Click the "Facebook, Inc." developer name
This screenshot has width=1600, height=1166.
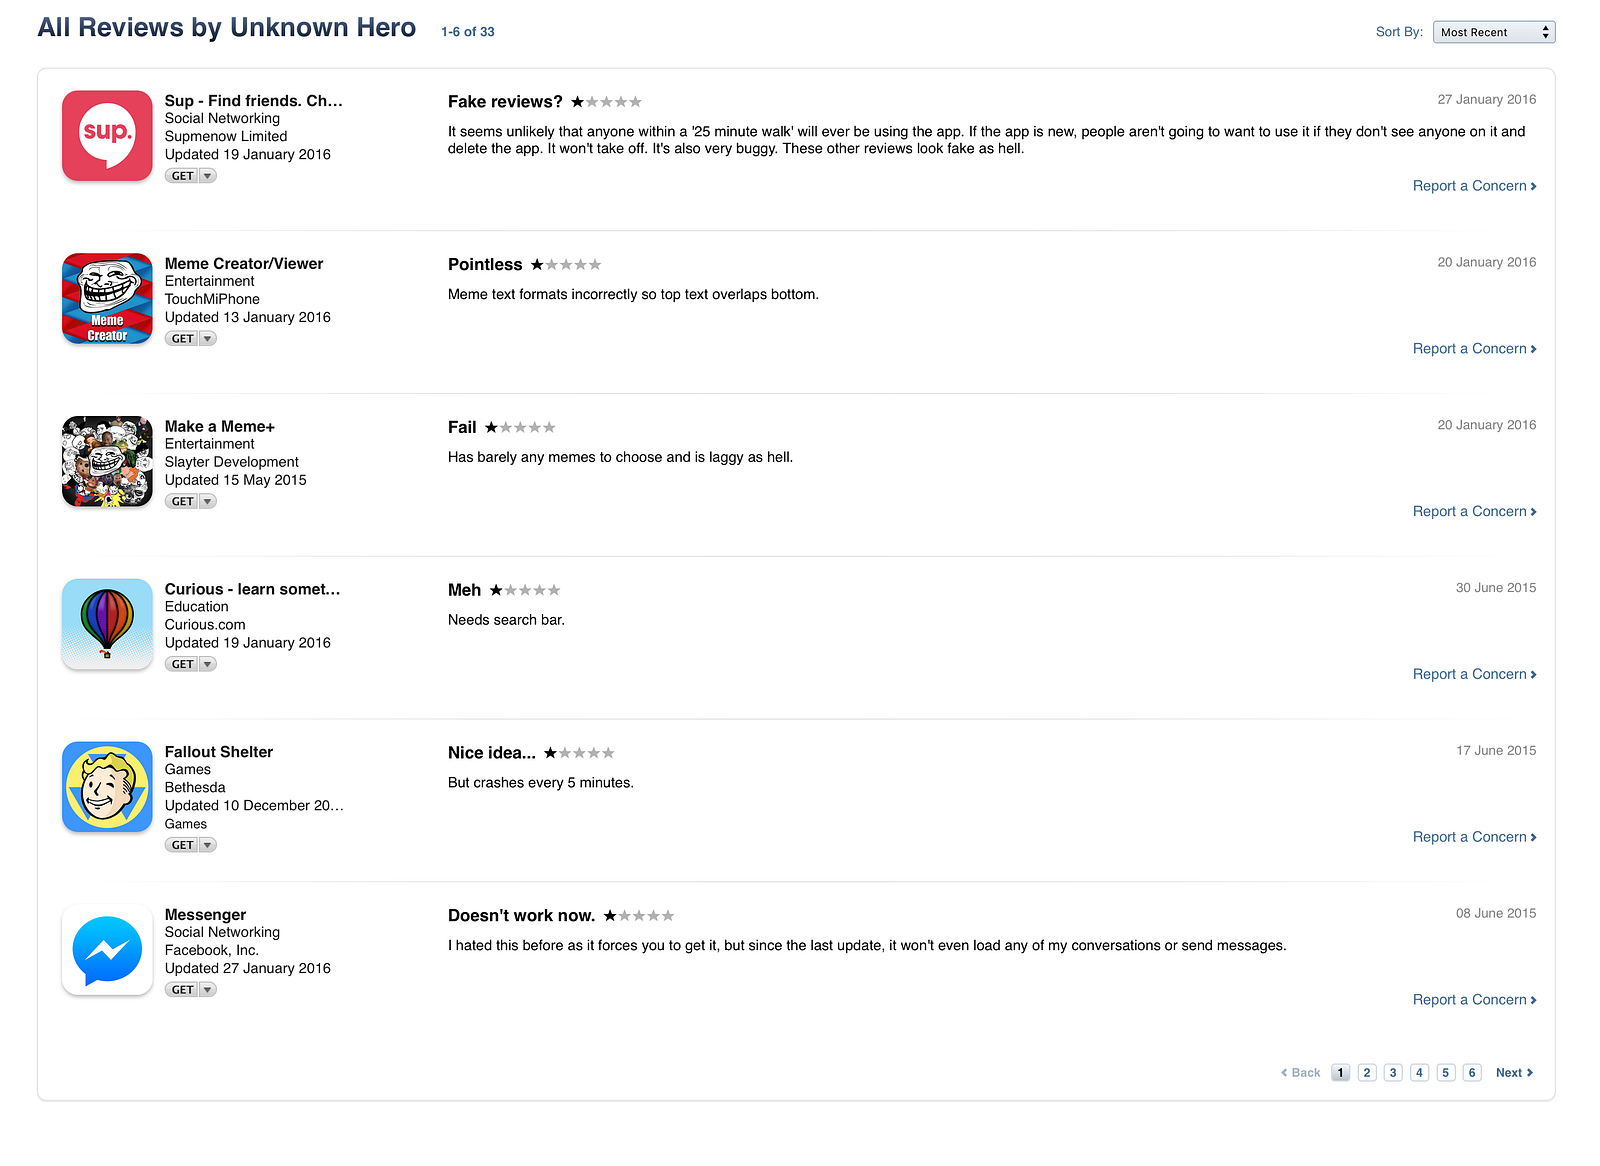click(x=212, y=951)
